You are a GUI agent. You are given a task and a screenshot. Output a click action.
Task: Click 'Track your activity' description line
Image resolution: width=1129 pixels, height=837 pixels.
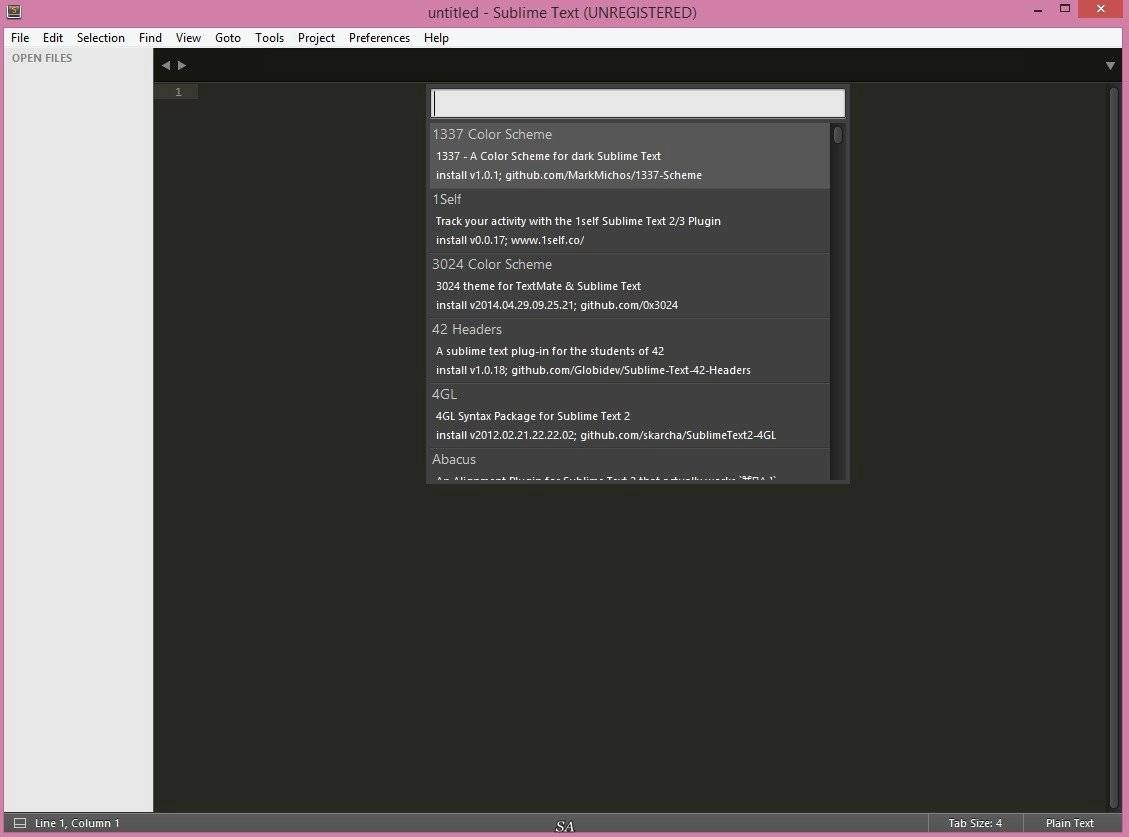[578, 221]
